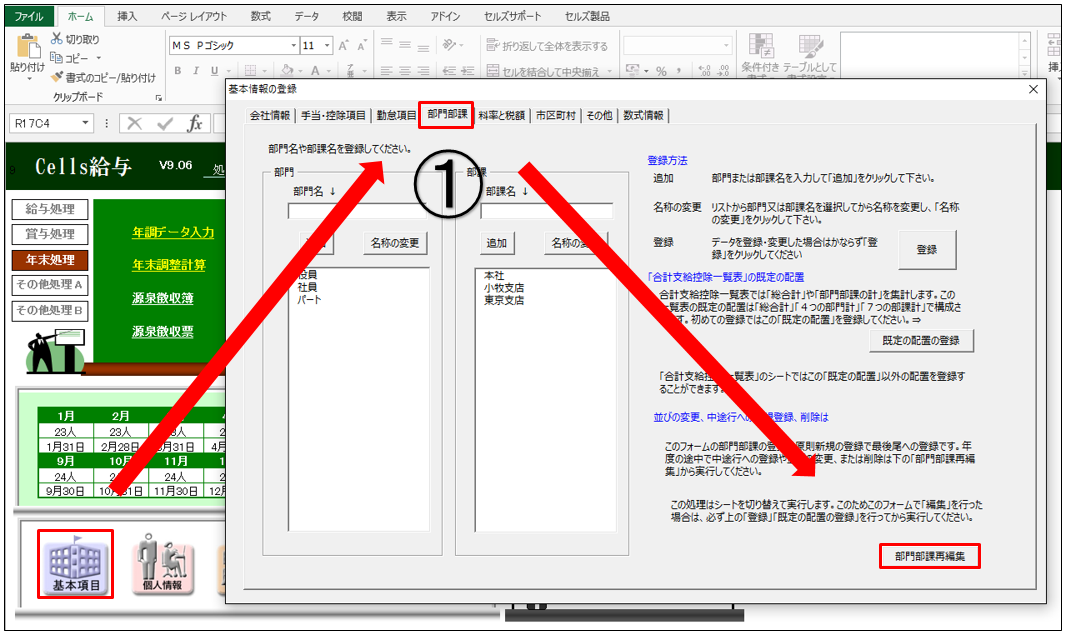
Task: Click the font color A swatch
Action: 315,71
